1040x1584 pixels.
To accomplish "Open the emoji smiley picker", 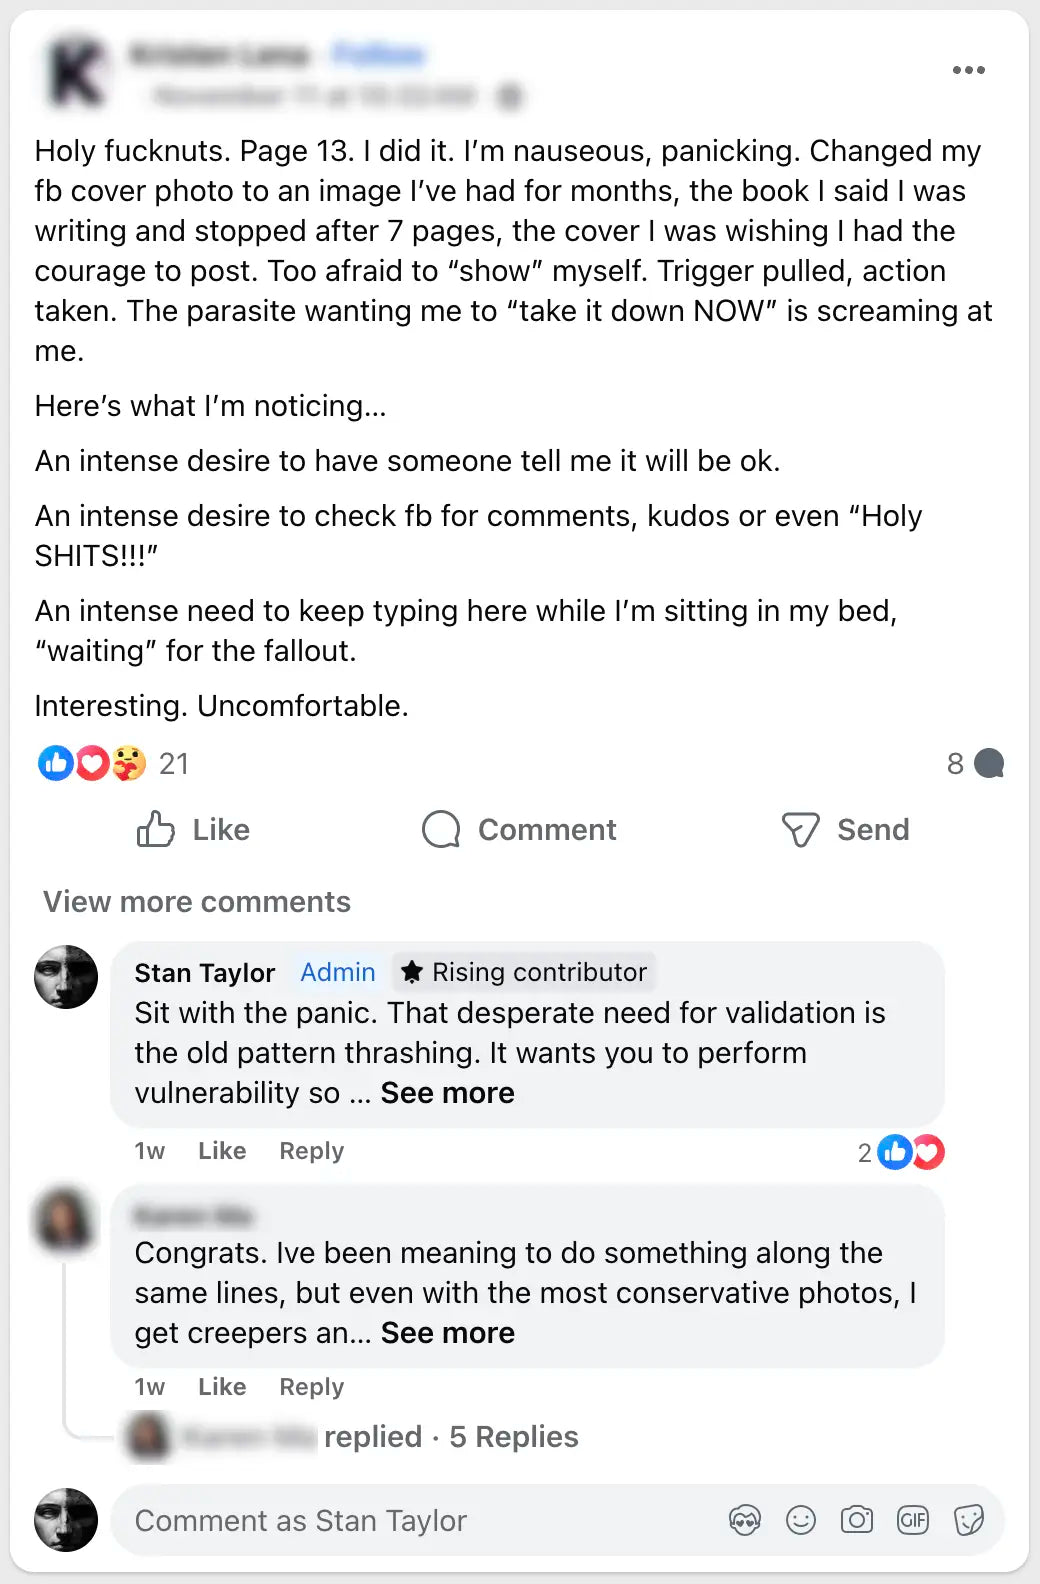I will click(801, 1521).
